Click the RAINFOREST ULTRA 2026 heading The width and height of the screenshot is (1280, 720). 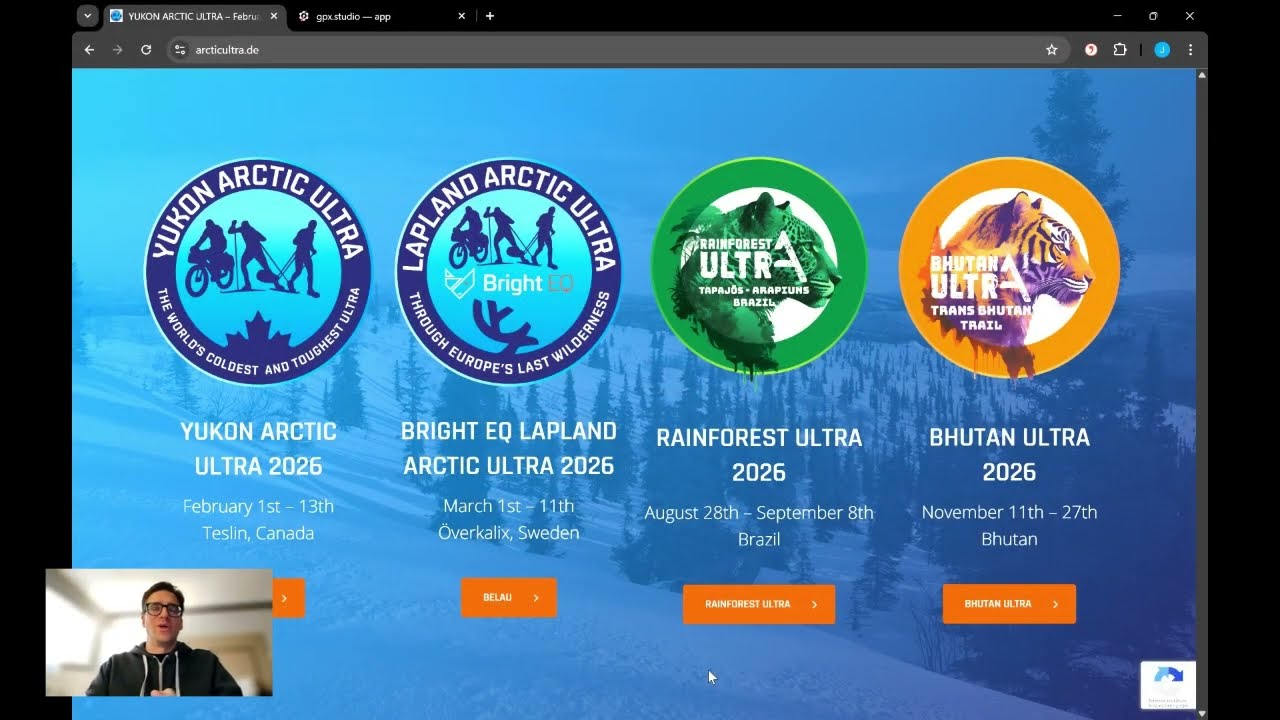pyautogui.click(x=759, y=455)
